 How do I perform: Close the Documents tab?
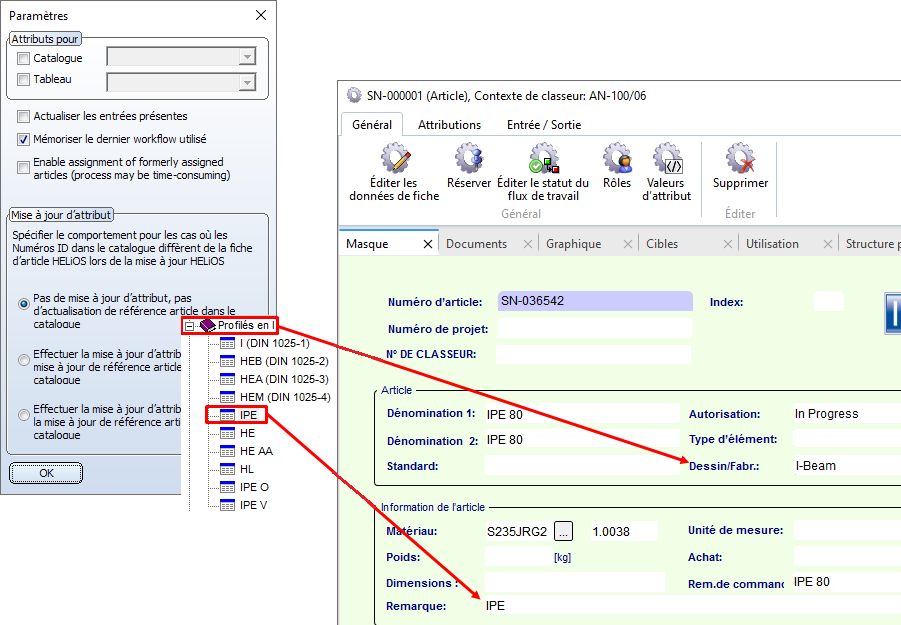tap(527, 244)
